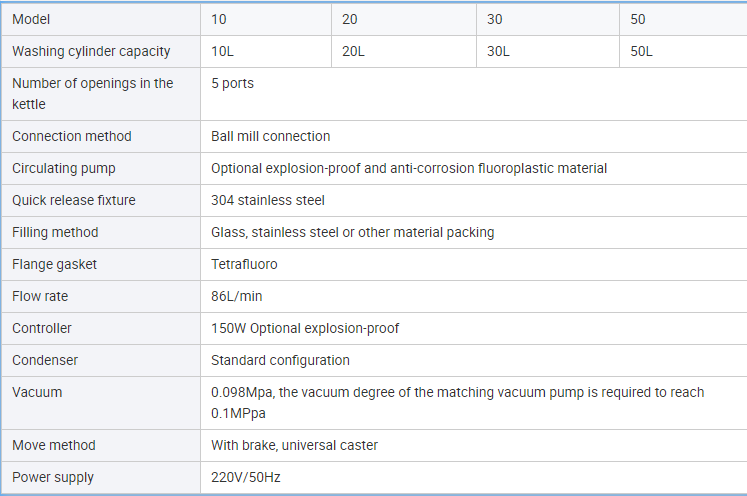This screenshot has width=747, height=496.
Task: Select the 304 stainless steel value
Action: tap(267, 200)
